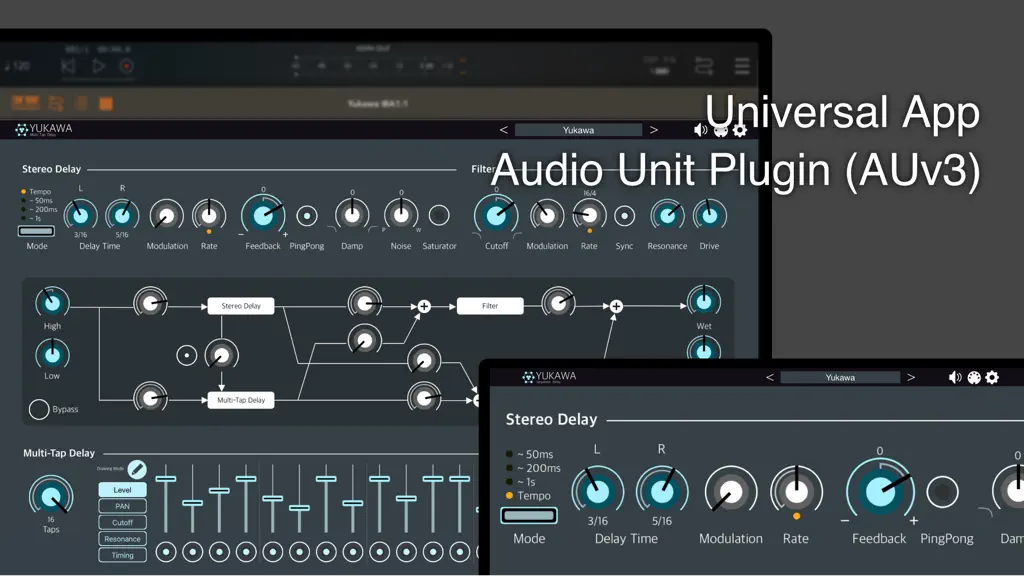Click the first Multi-Tap level fader
The height and width of the screenshot is (576, 1024).
(x=166, y=479)
